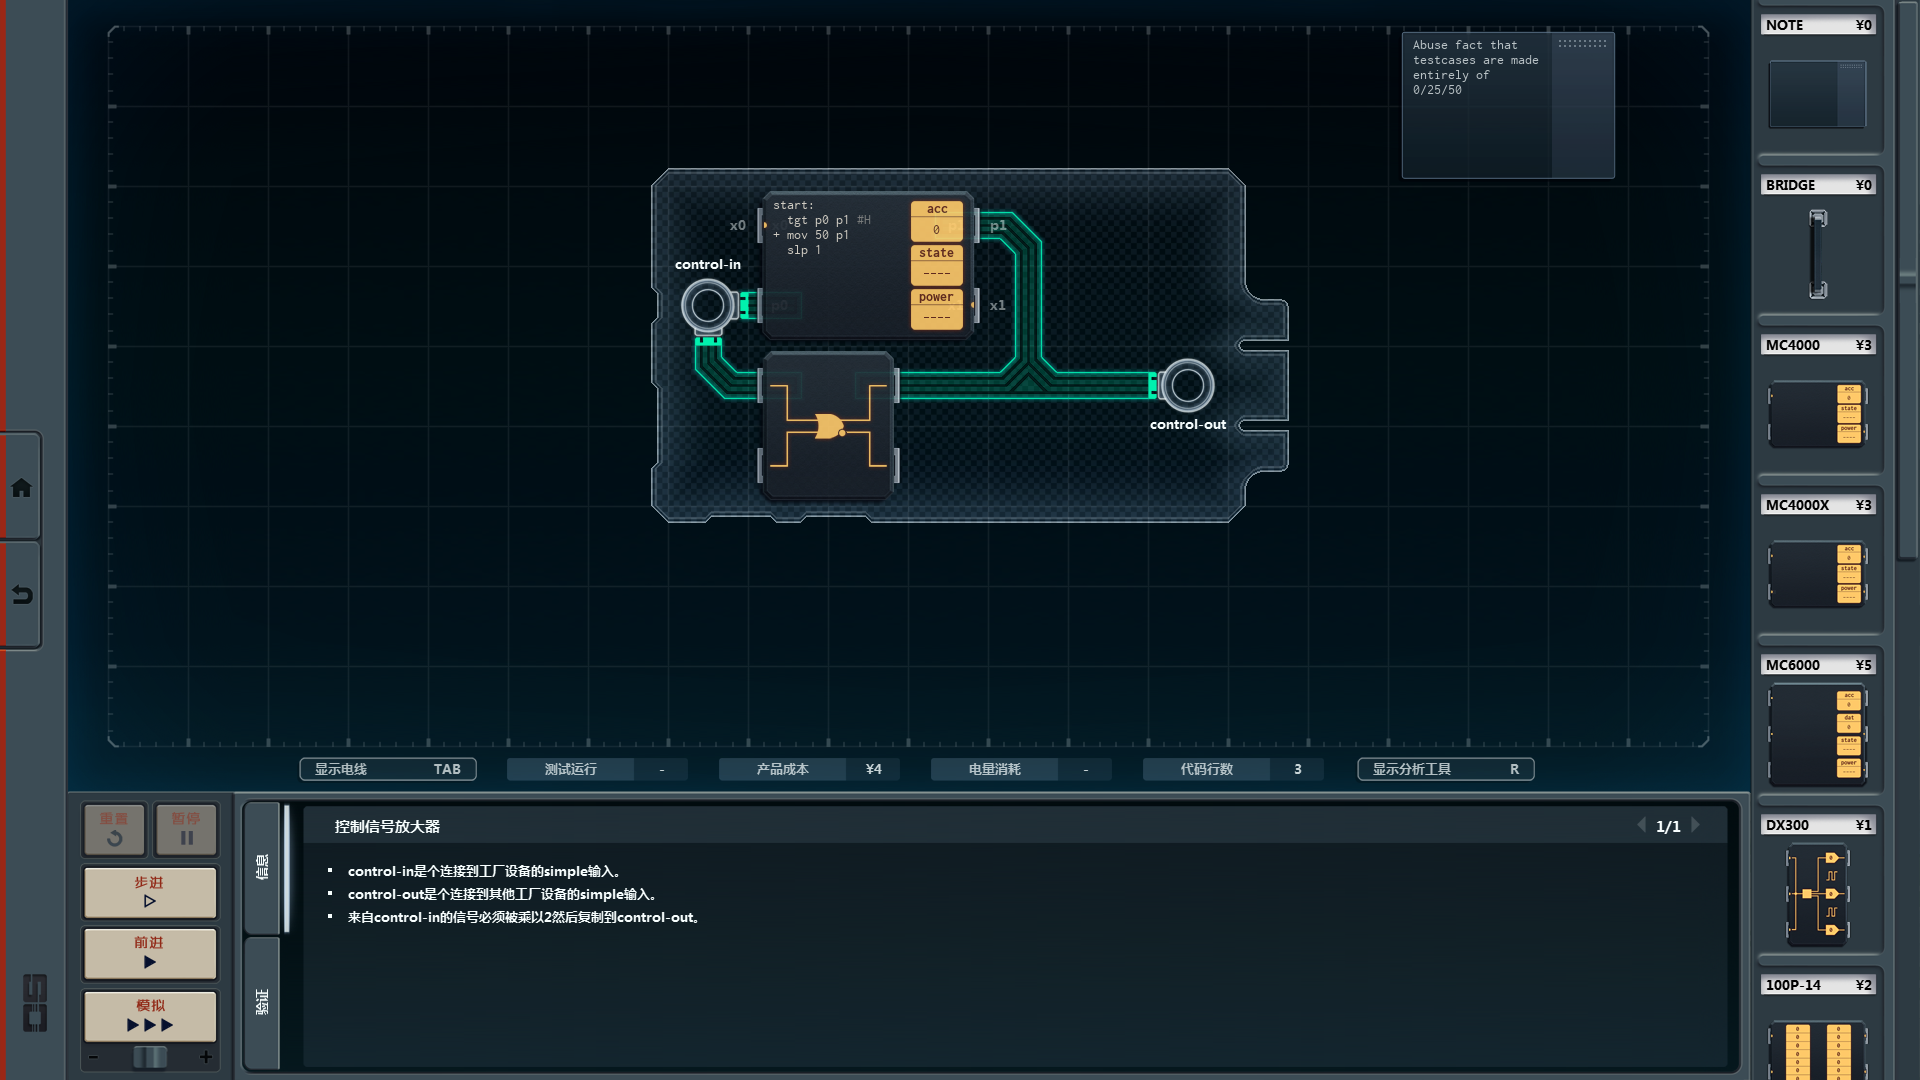
Task: Go to next page arrow beside 1/1
Action: pos(1696,825)
